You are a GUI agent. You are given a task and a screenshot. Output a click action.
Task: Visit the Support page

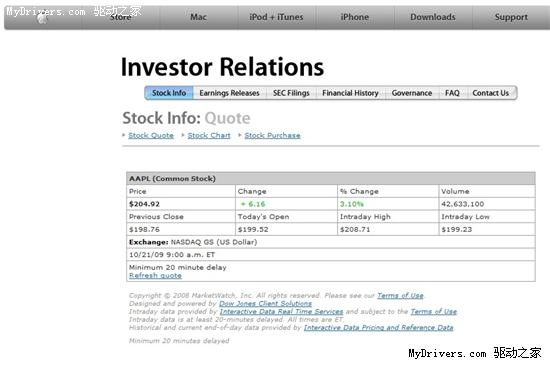click(x=511, y=17)
